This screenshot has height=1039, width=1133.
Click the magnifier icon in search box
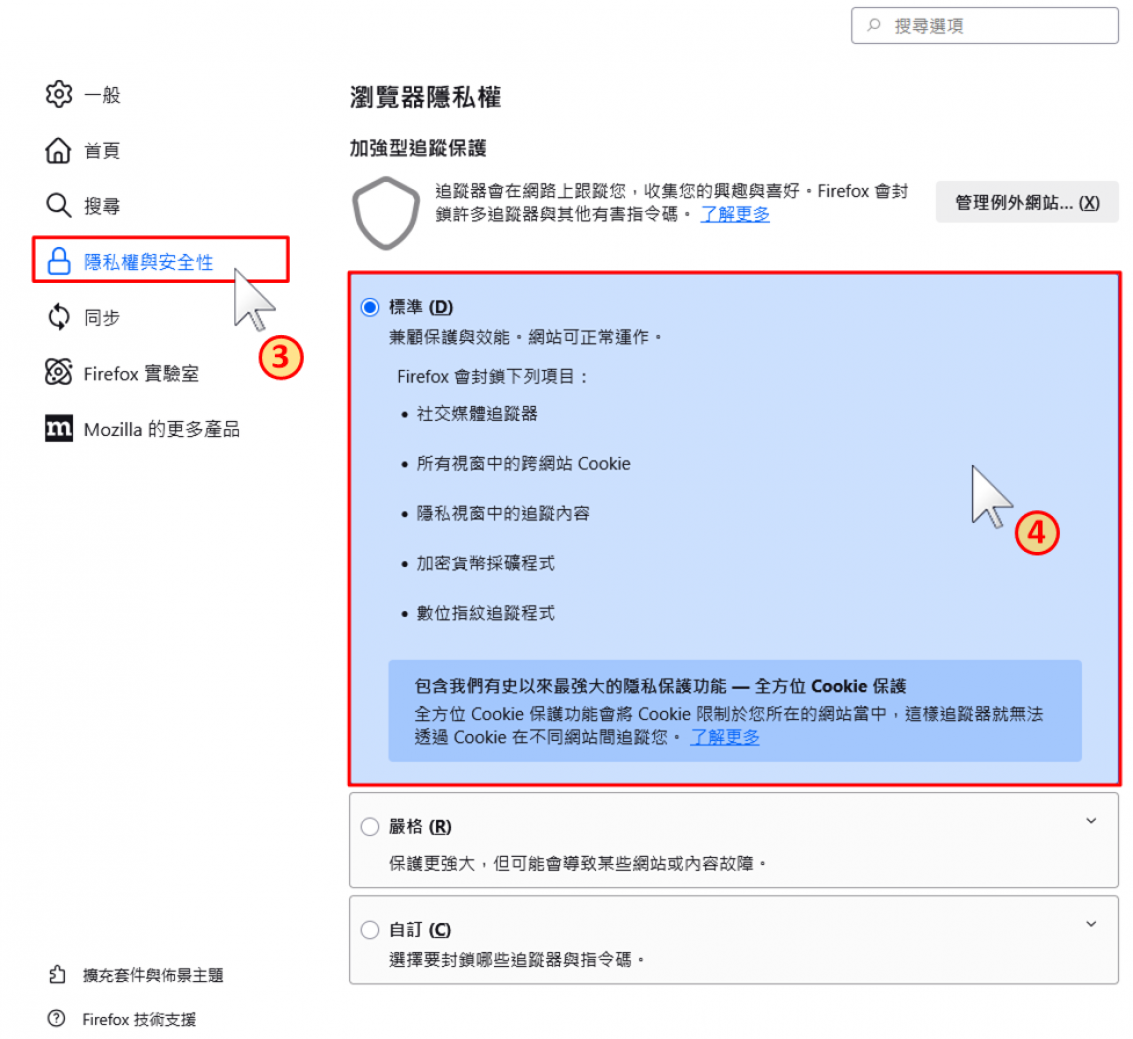(874, 25)
